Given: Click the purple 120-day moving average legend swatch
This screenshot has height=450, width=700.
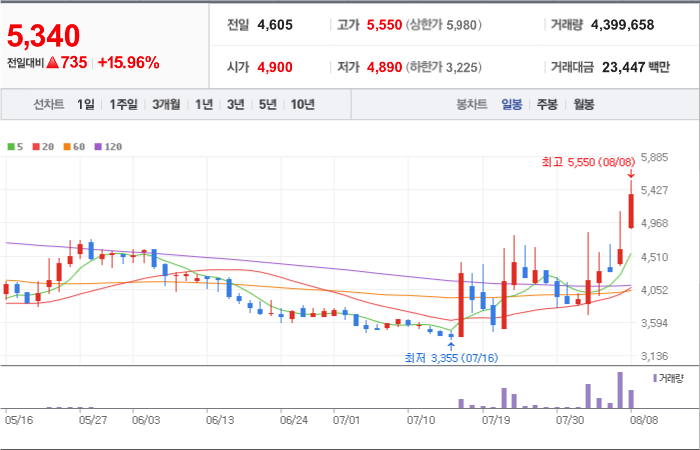Looking at the screenshot, I should pyautogui.click(x=98, y=146).
